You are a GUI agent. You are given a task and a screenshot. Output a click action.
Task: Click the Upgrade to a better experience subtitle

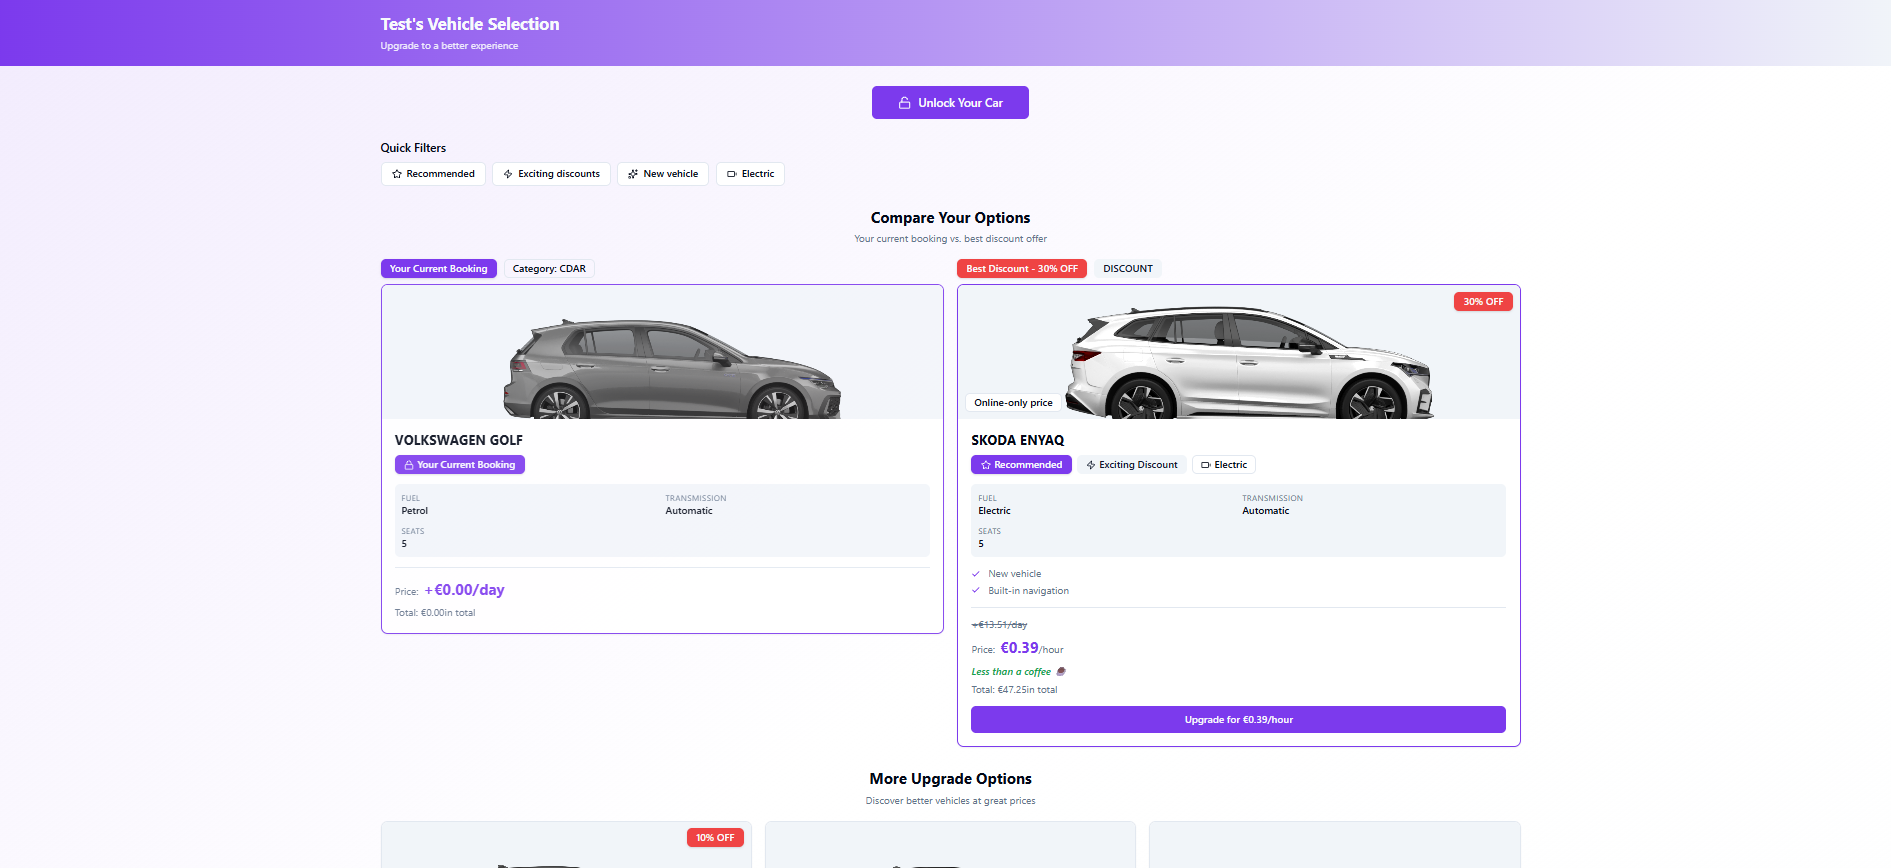coord(449,46)
